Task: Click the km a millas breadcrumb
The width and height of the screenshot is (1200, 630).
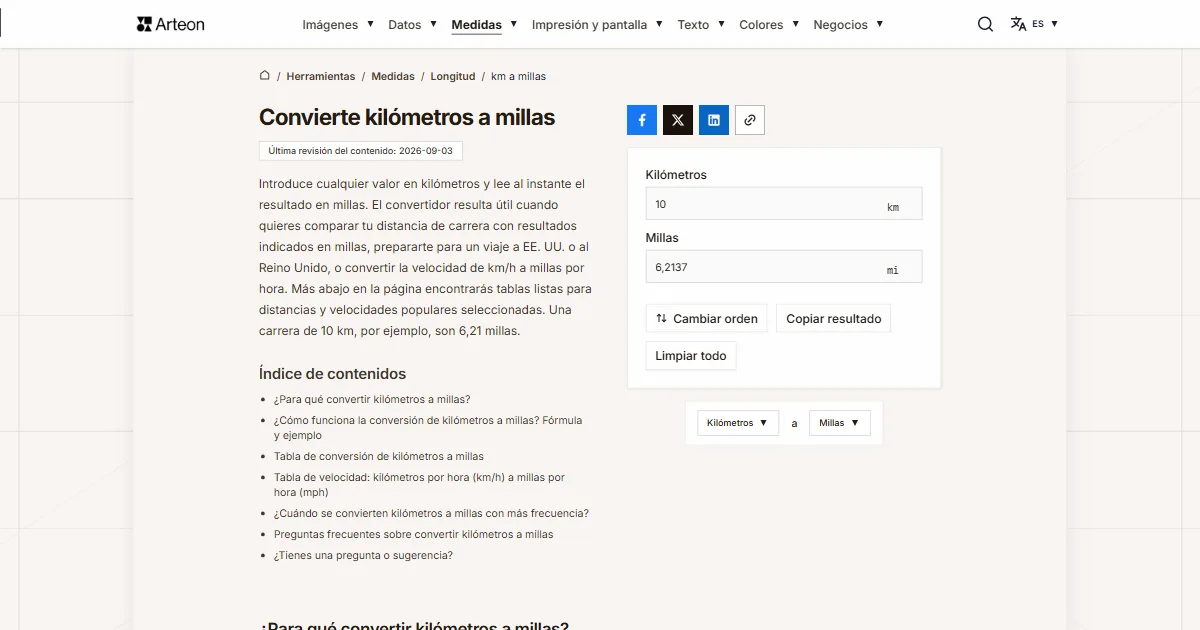Action: click(518, 76)
